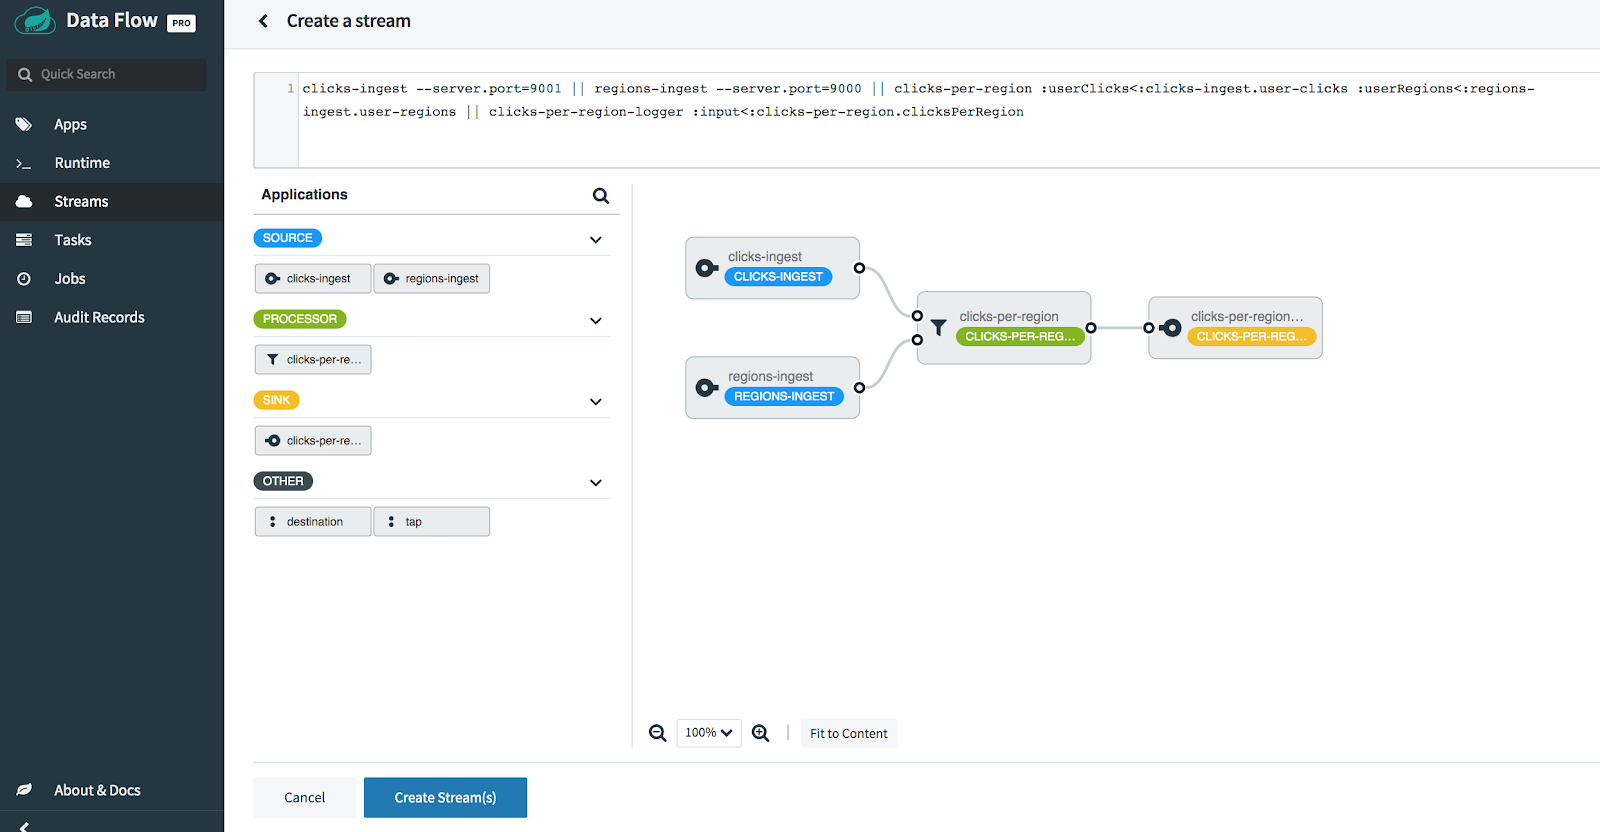Collapse the SOURCE applications group
The height and width of the screenshot is (832, 1600).
click(596, 240)
